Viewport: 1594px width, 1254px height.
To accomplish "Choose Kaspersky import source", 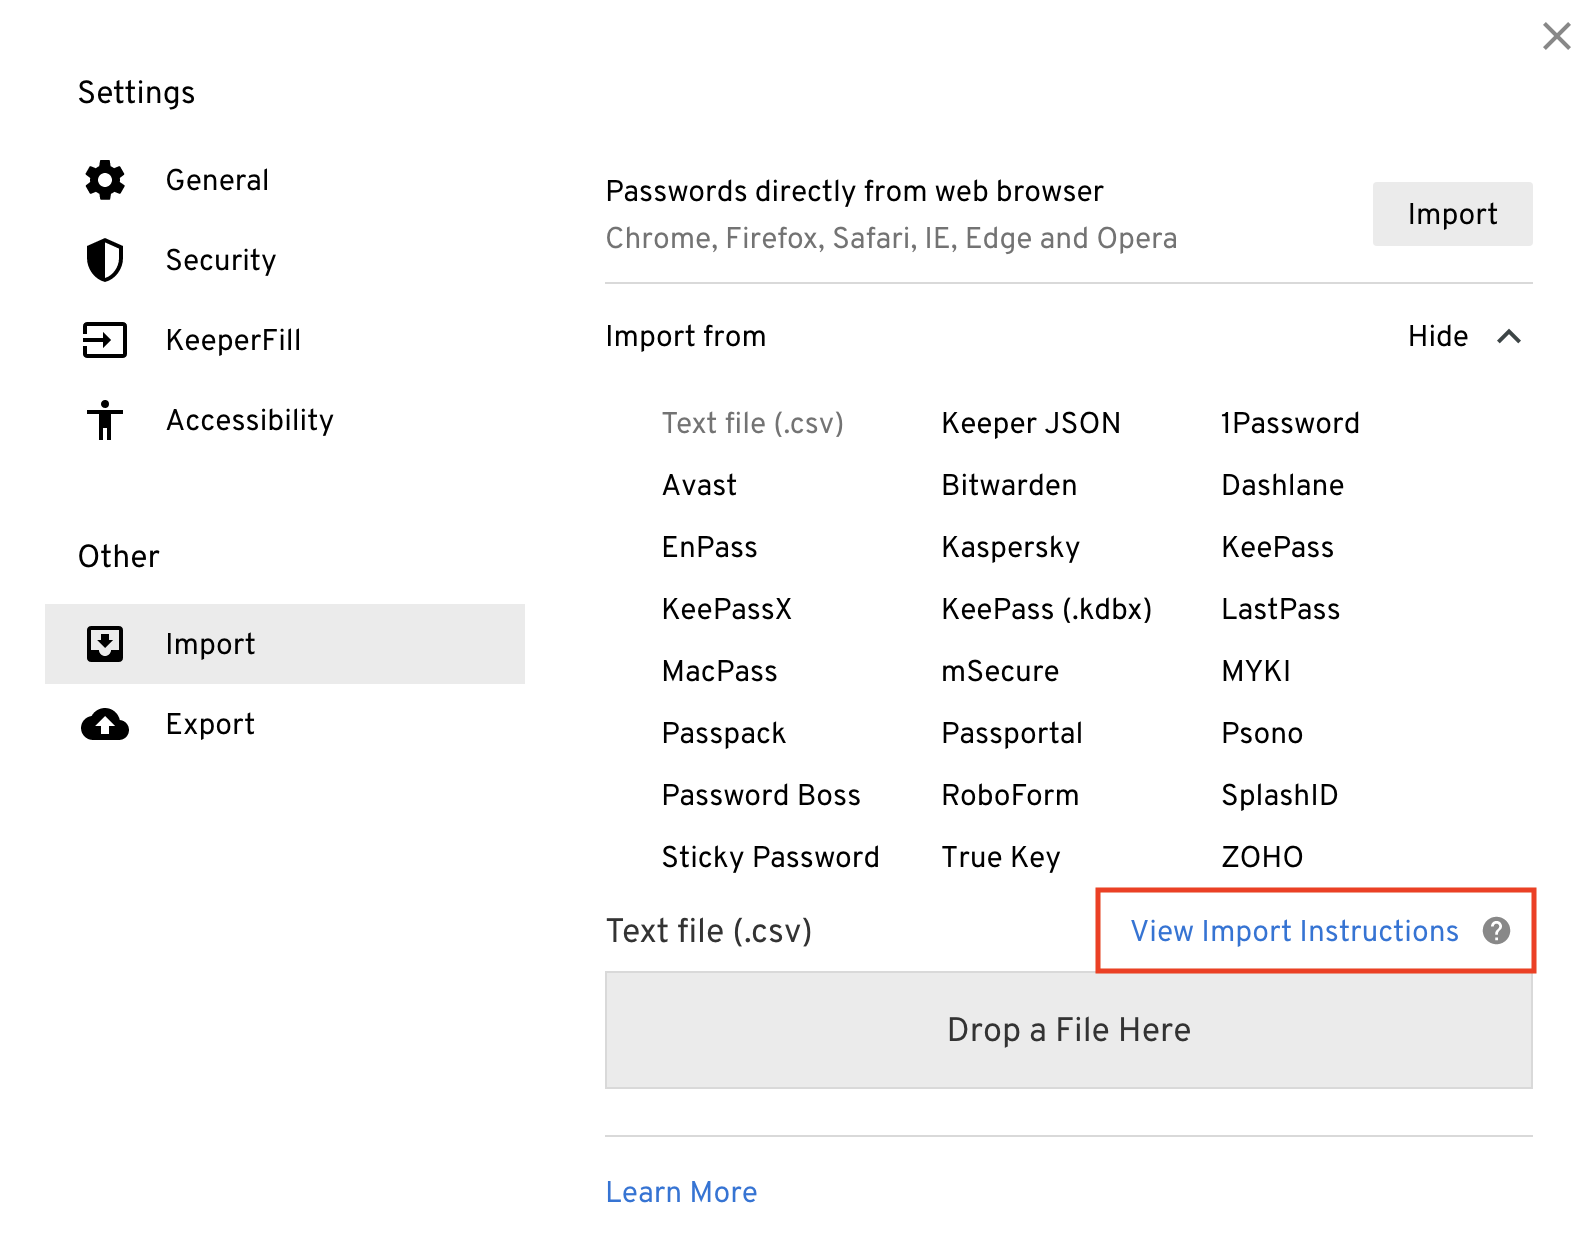I will (x=1011, y=547).
